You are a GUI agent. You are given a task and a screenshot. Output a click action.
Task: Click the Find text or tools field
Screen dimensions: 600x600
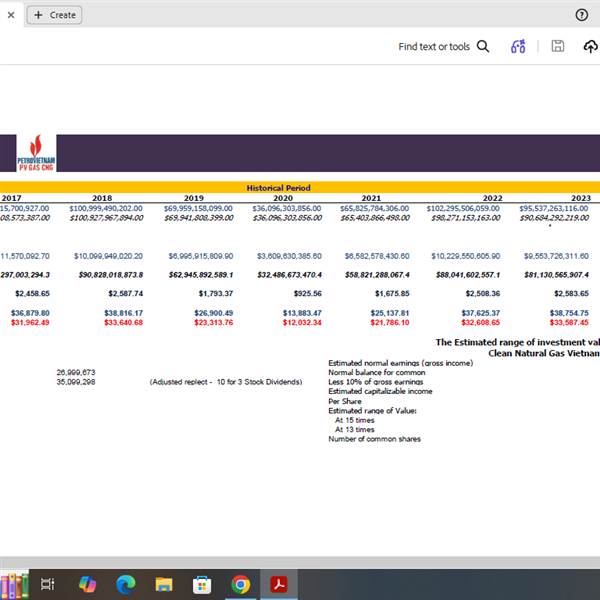coord(434,47)
